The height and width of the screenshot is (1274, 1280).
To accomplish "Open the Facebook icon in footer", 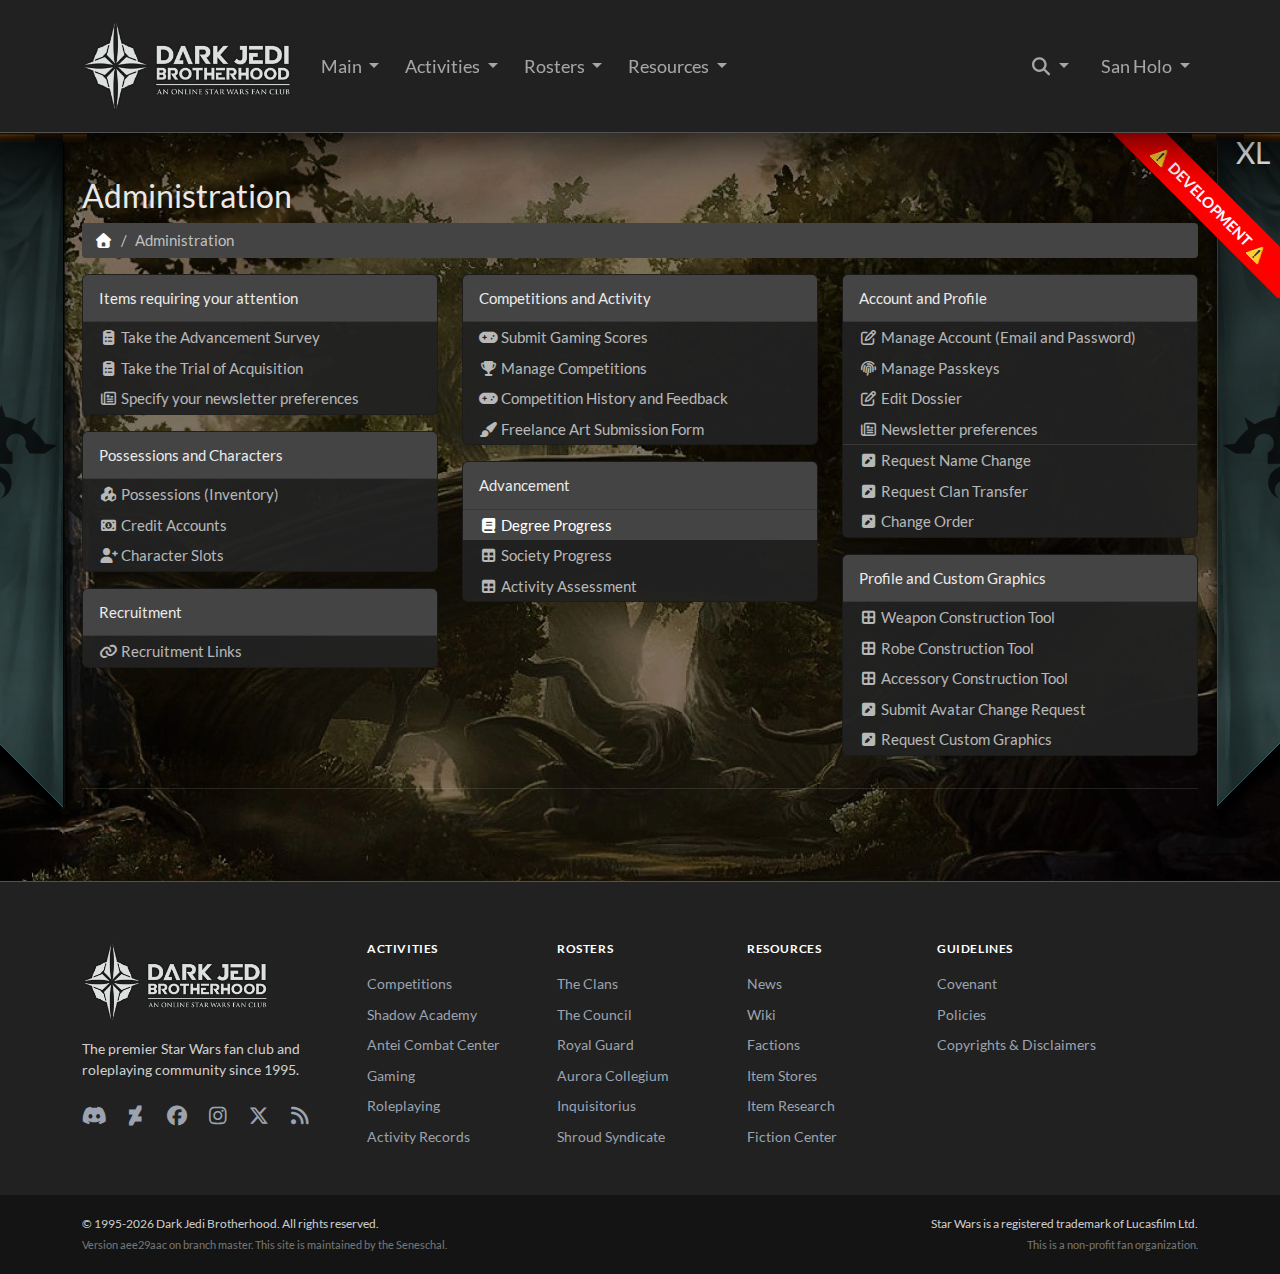I will [x=177, y=1116].
